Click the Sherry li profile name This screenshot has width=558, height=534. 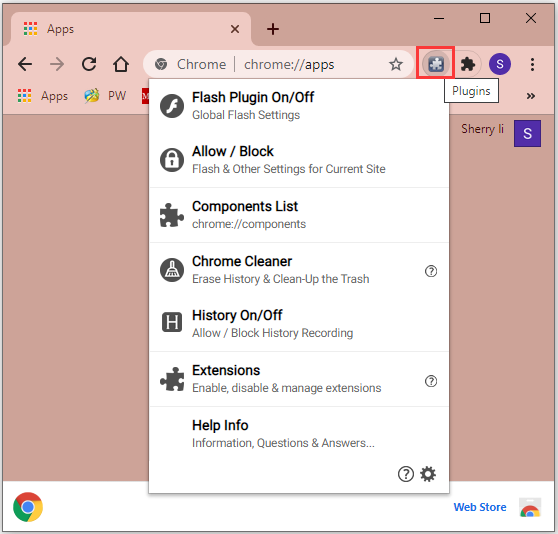pos(482,129)
